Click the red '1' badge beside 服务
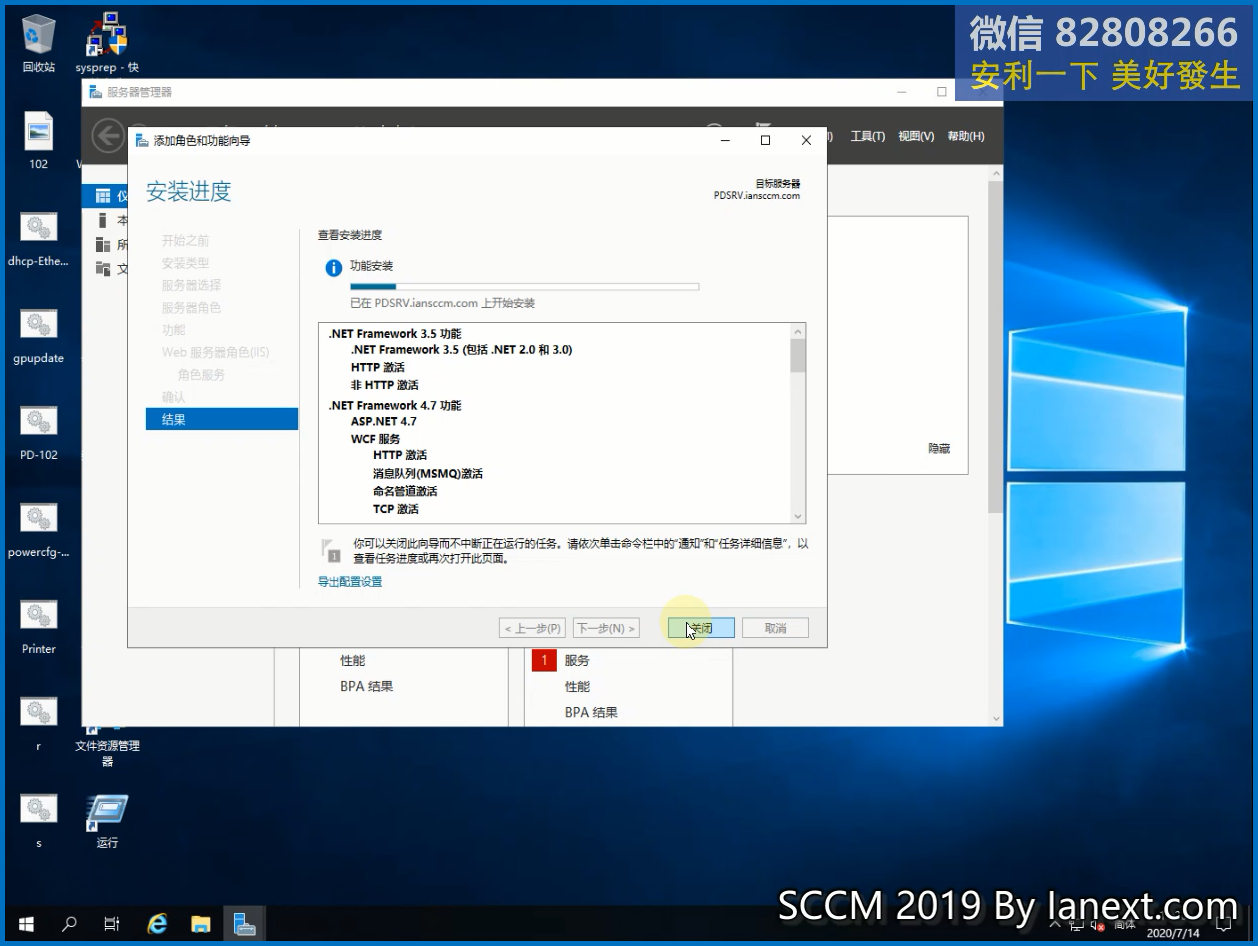 tap(544, 660)
